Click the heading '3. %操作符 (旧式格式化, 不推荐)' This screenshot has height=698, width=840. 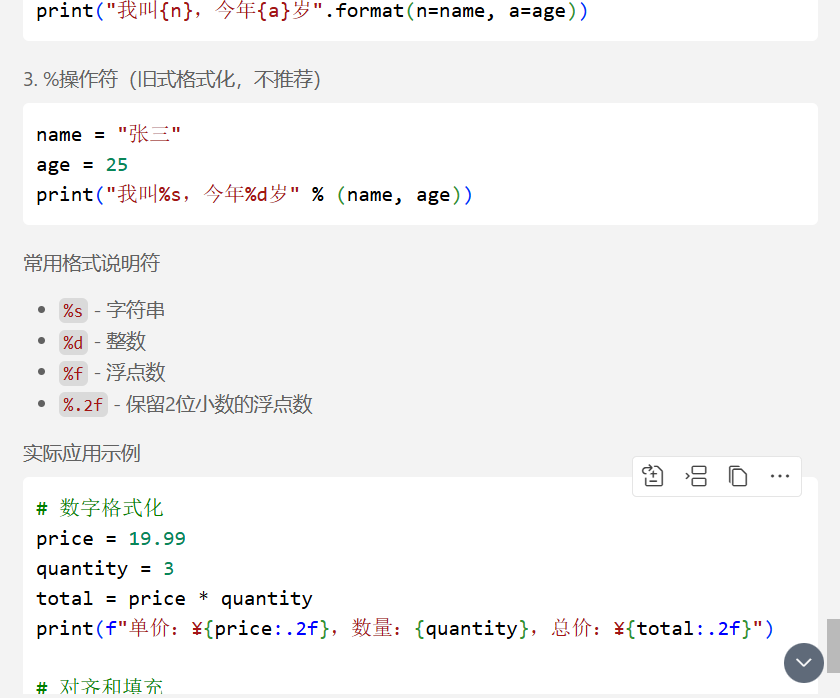171,79
